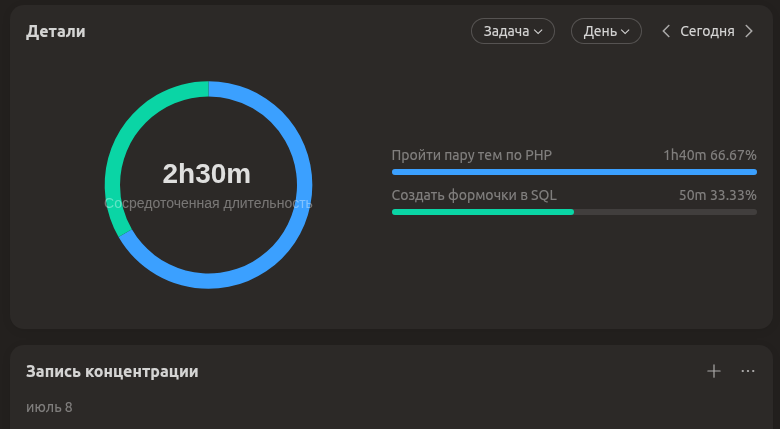Open the Задача grouping dropdown

click(512, 31)
